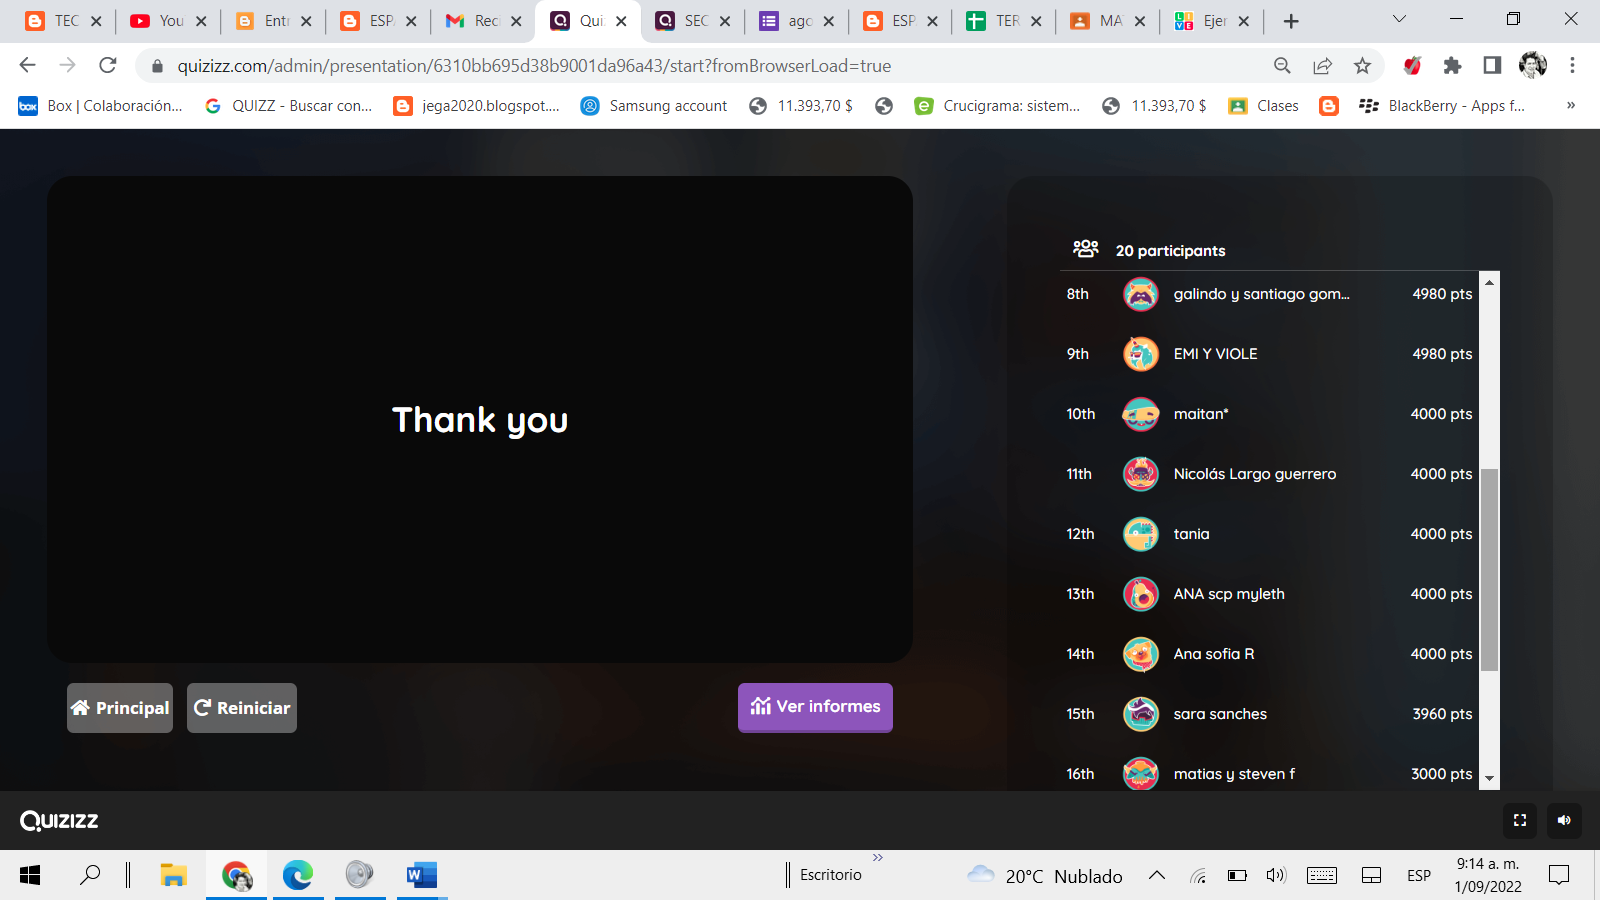
Task: Click Nicolás Largo guerrero avatar
Action: [1141, 474]
